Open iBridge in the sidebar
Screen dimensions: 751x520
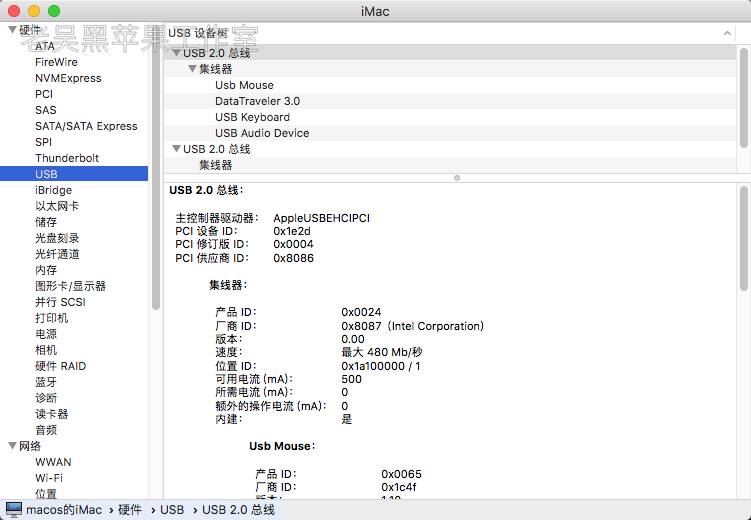(53, 190)
